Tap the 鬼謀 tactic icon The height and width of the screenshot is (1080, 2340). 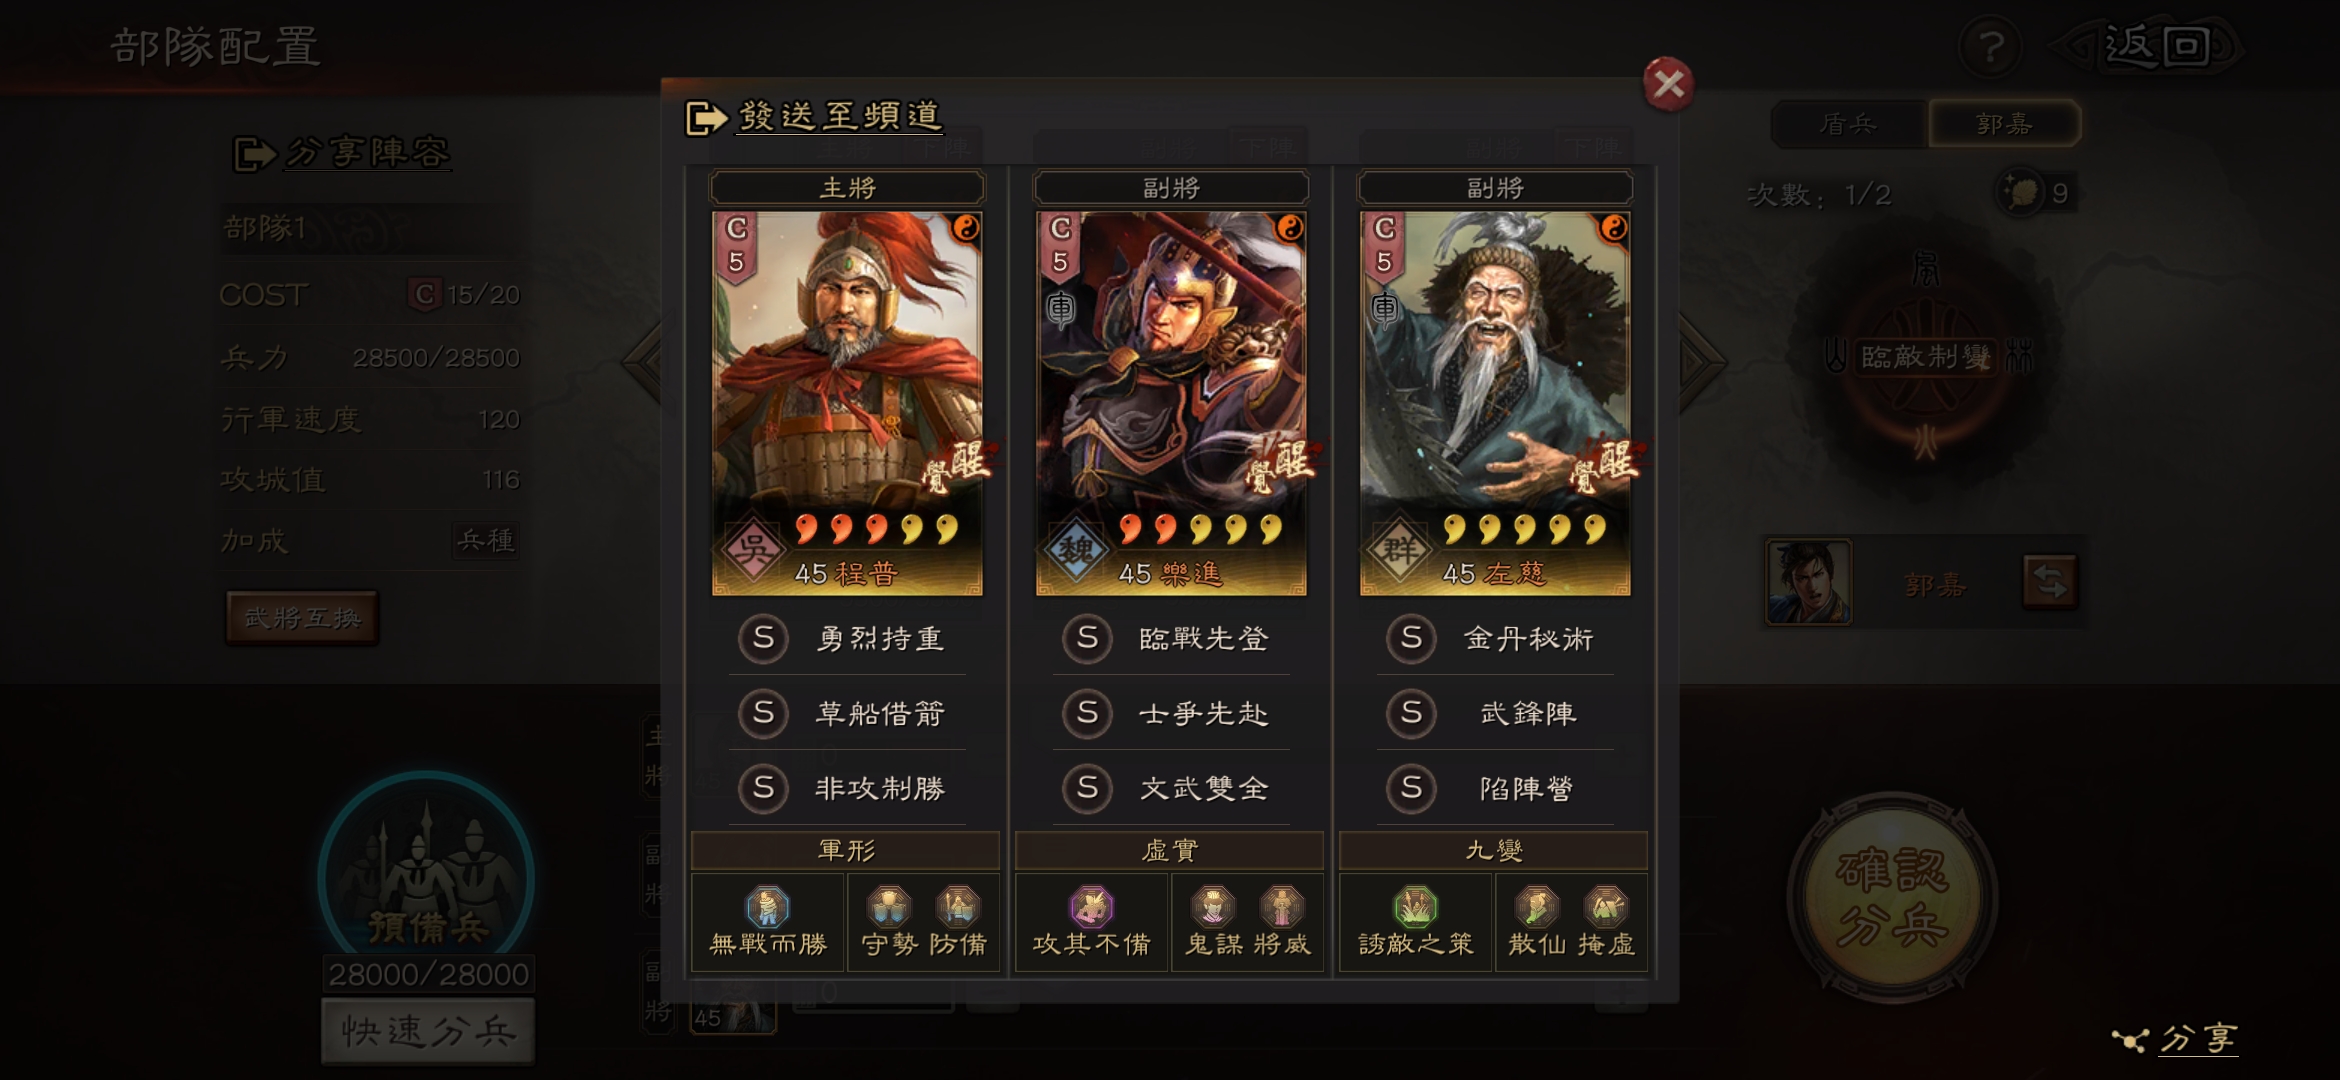point(1213,907)
